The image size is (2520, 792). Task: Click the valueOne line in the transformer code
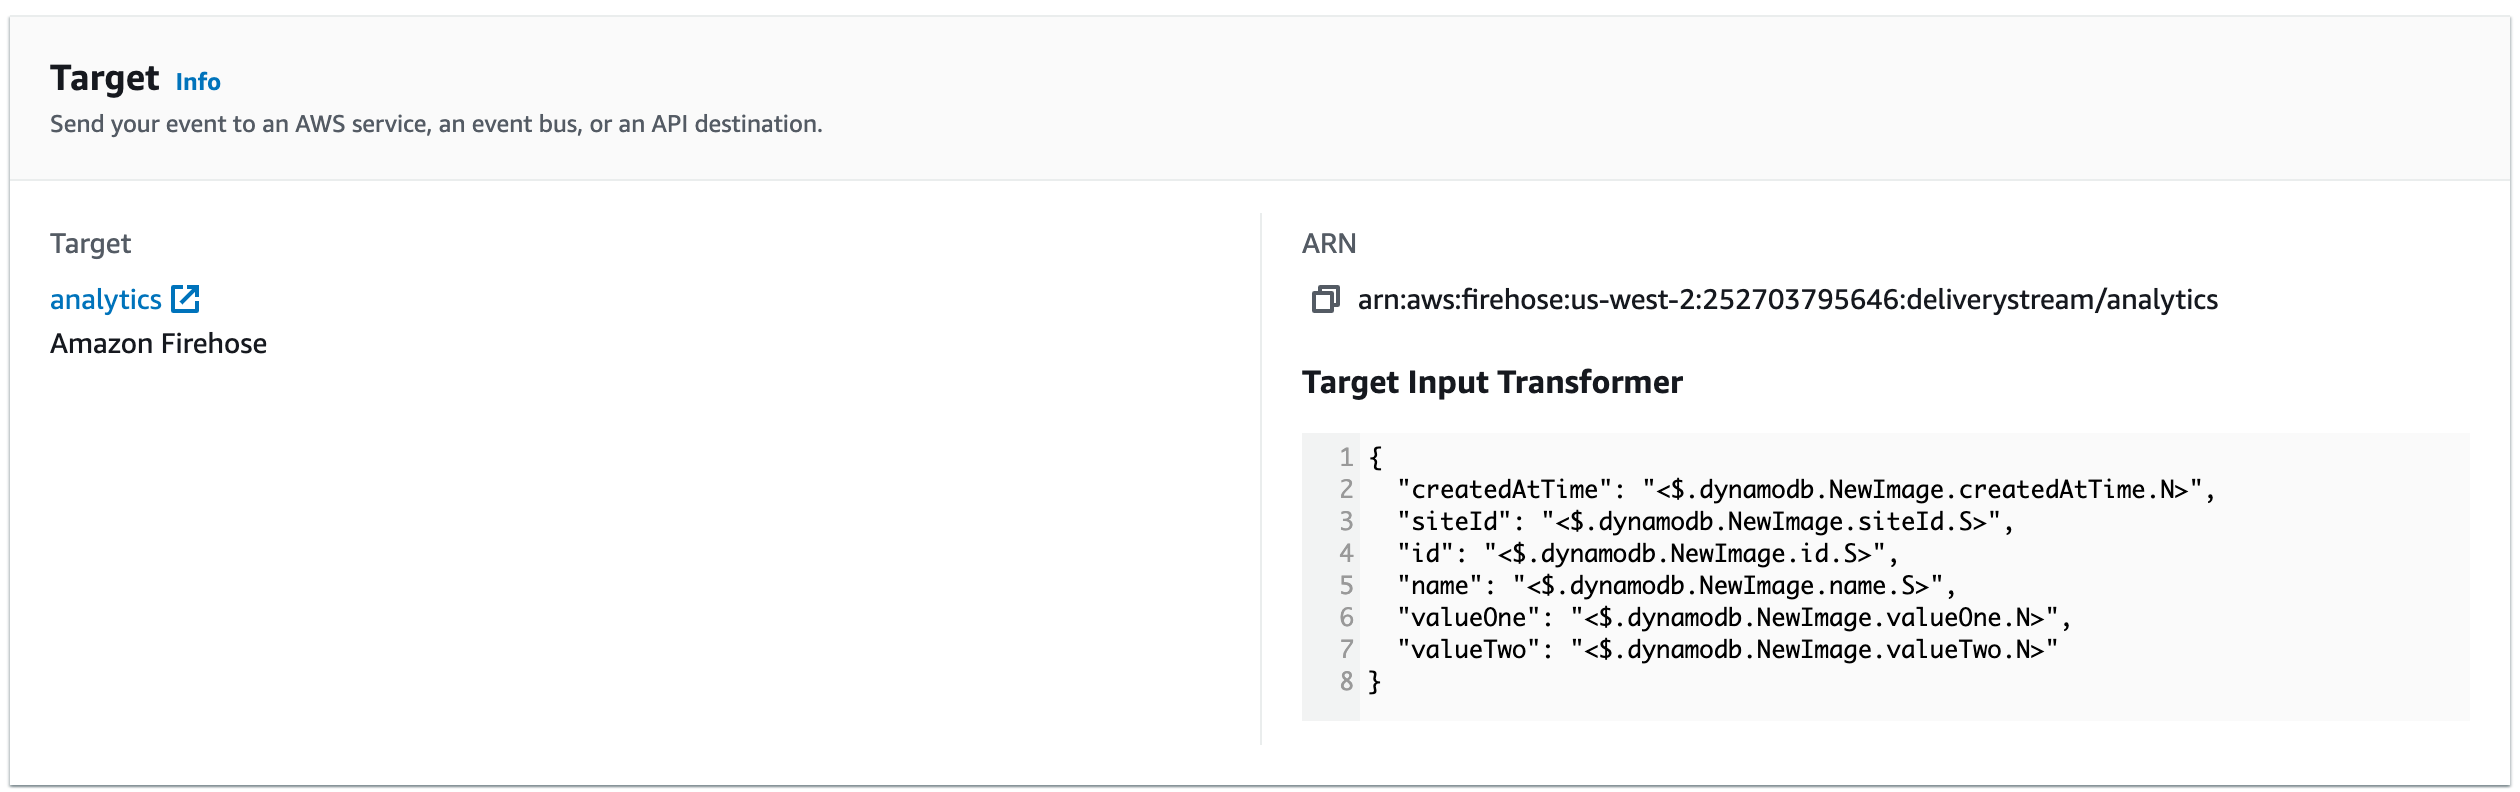pyautogui.click(x=1734, y=618)
